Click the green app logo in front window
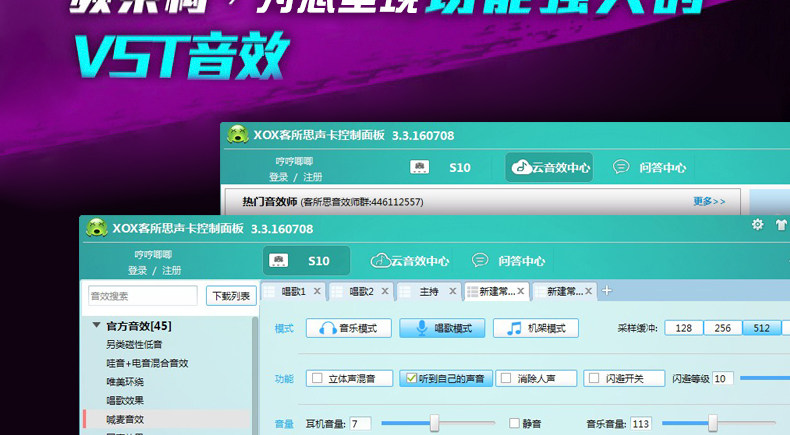Image resolution: width=790 pixels, height=435 pixels. click(x=96, y=227)
